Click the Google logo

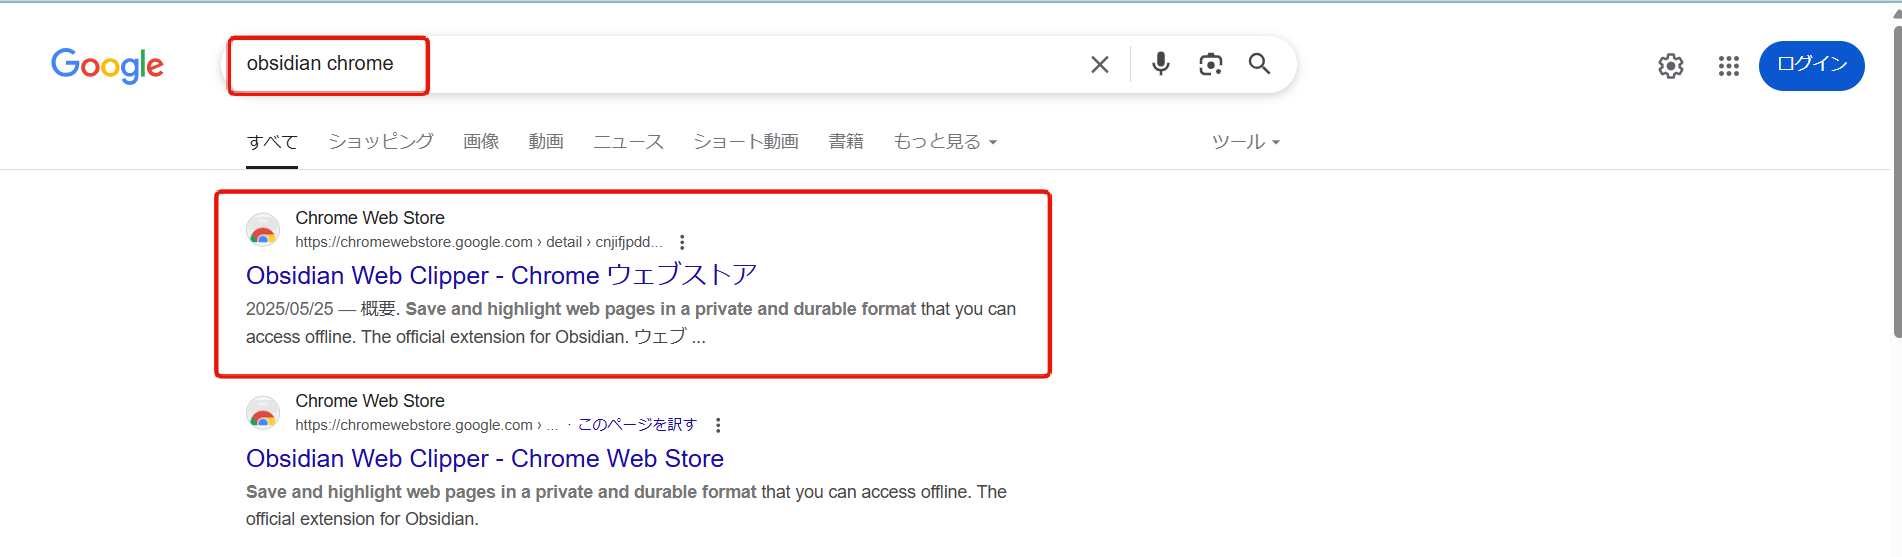107,65
